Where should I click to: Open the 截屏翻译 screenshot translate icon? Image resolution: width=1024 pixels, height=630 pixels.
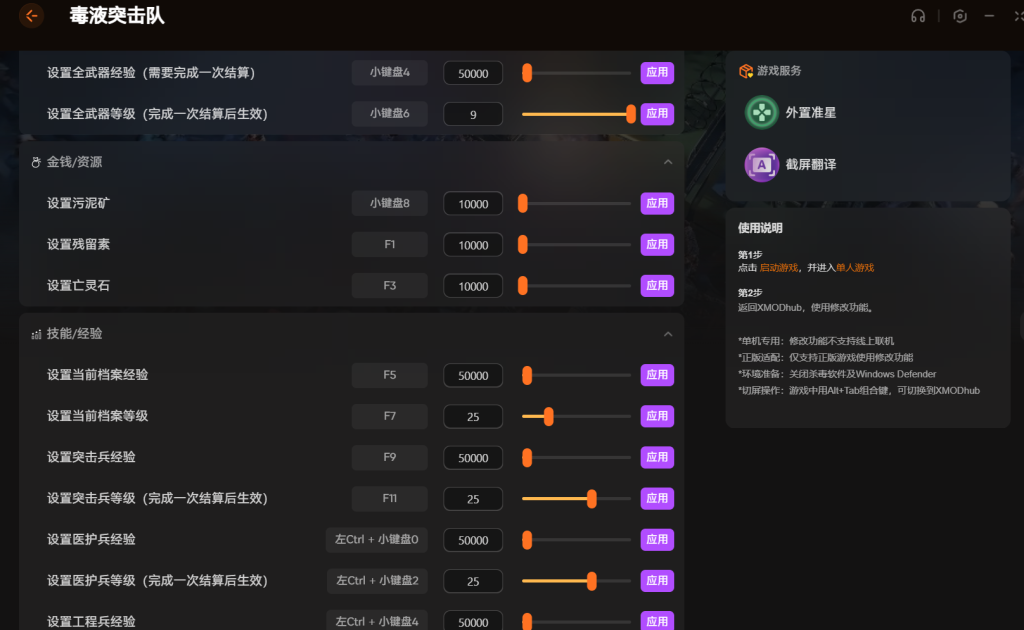(x=762, y=164)
